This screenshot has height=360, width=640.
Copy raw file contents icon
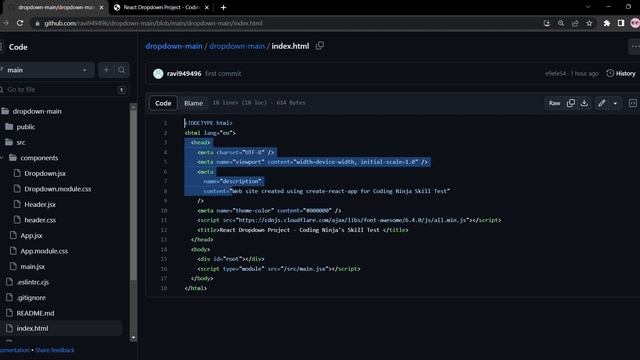tap(571, 103)
